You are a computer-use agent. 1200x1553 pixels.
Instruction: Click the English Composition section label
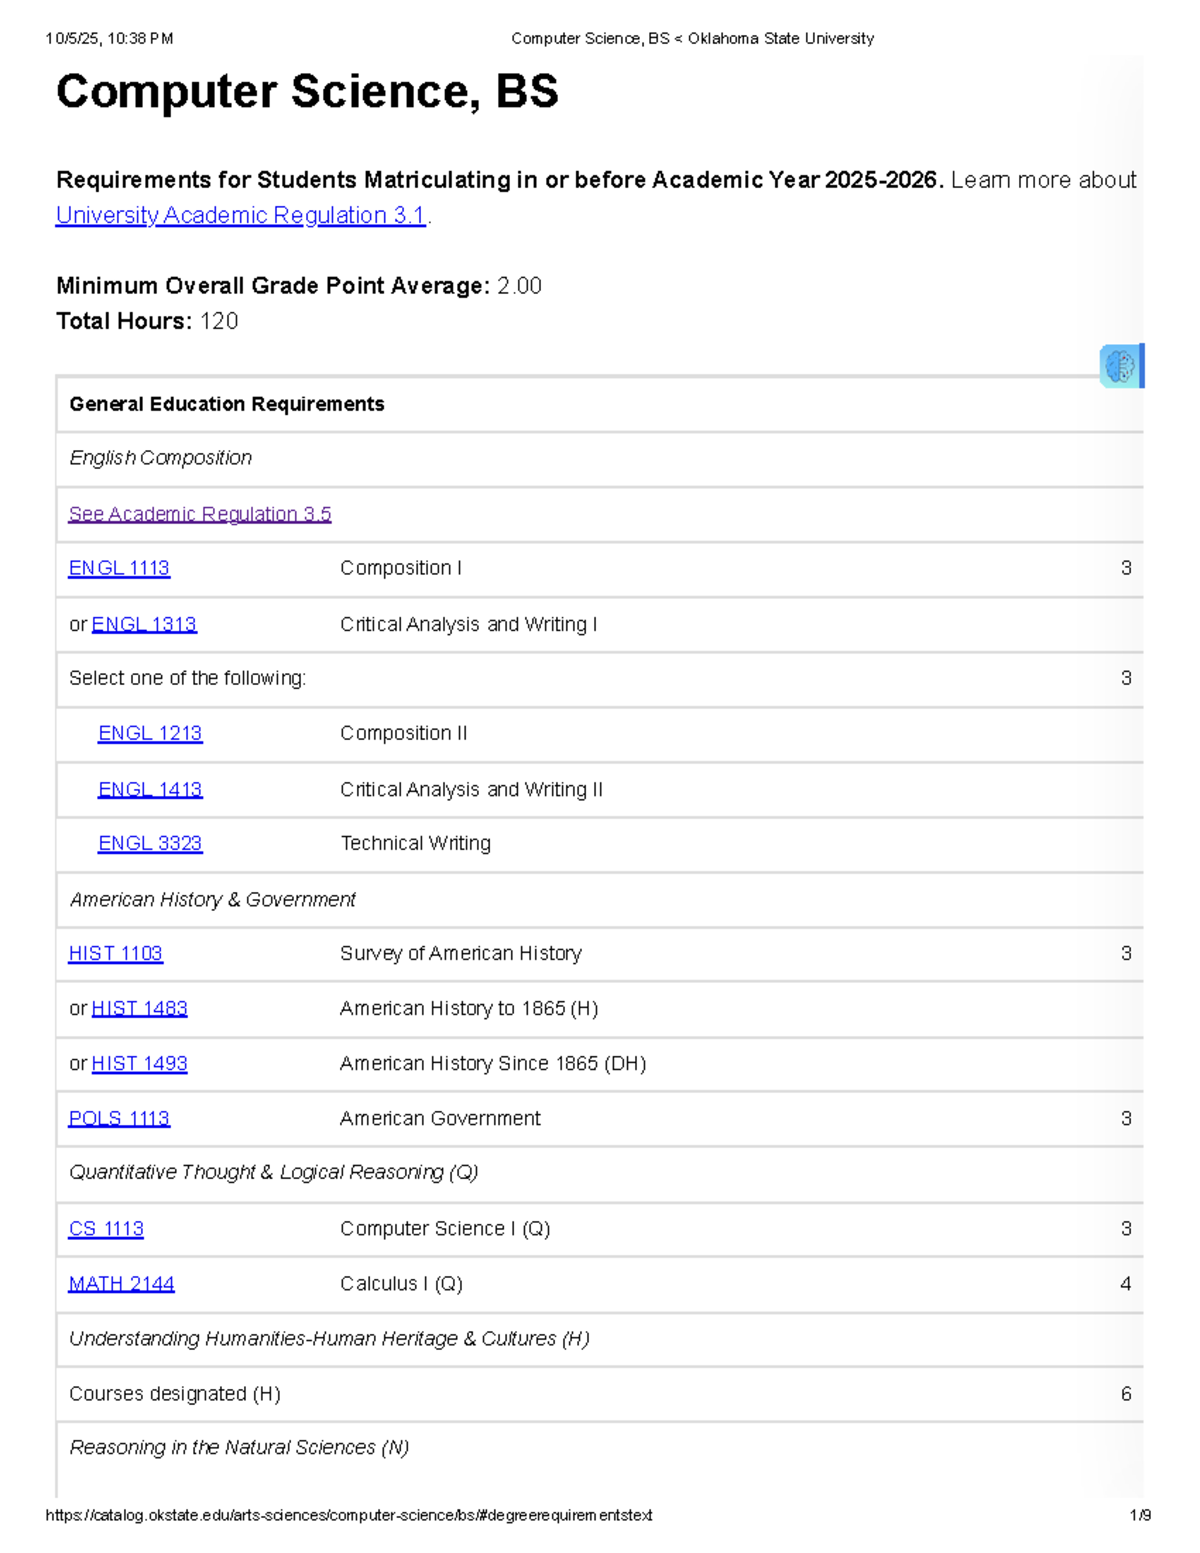pos(160,458)
